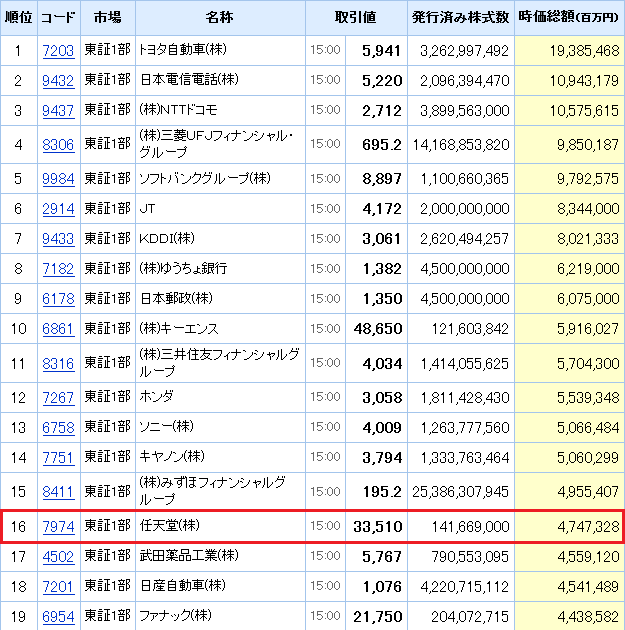Image resolution: width=625 pixels, height=630 pixels.
Task: Open stock code link 8316
Action: pyautogui.click(x=58, y=364)
